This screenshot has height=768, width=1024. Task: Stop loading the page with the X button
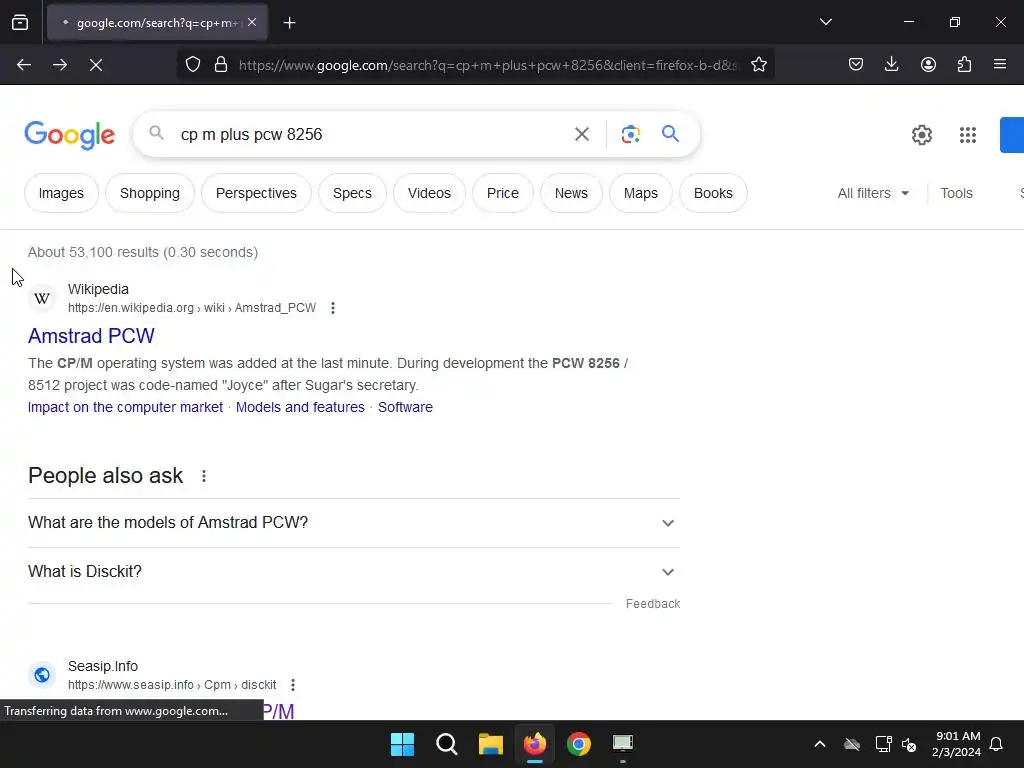pos(96,65)
